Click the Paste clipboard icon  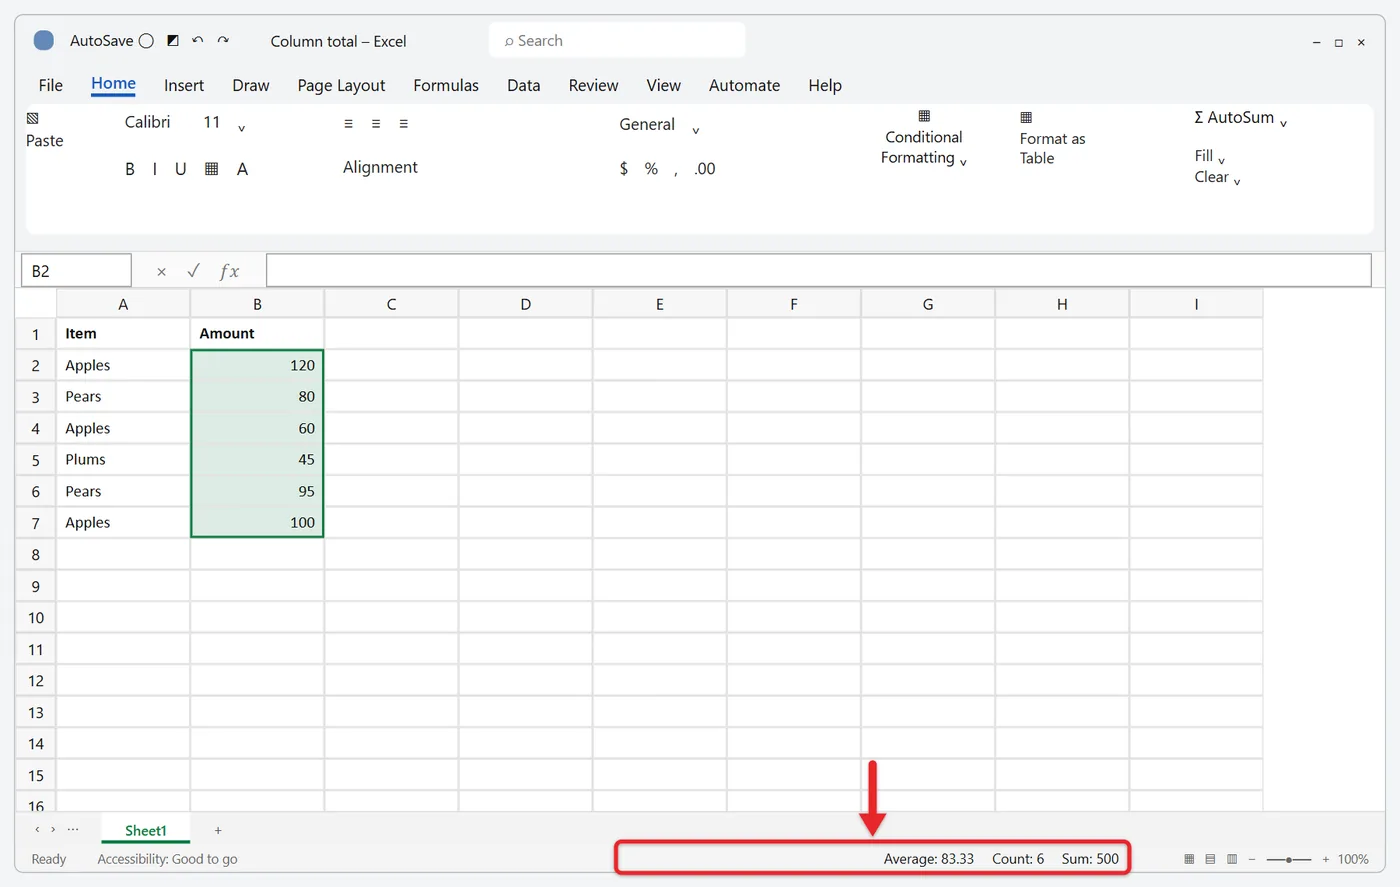pyautogui.click(x=32, y=118)
